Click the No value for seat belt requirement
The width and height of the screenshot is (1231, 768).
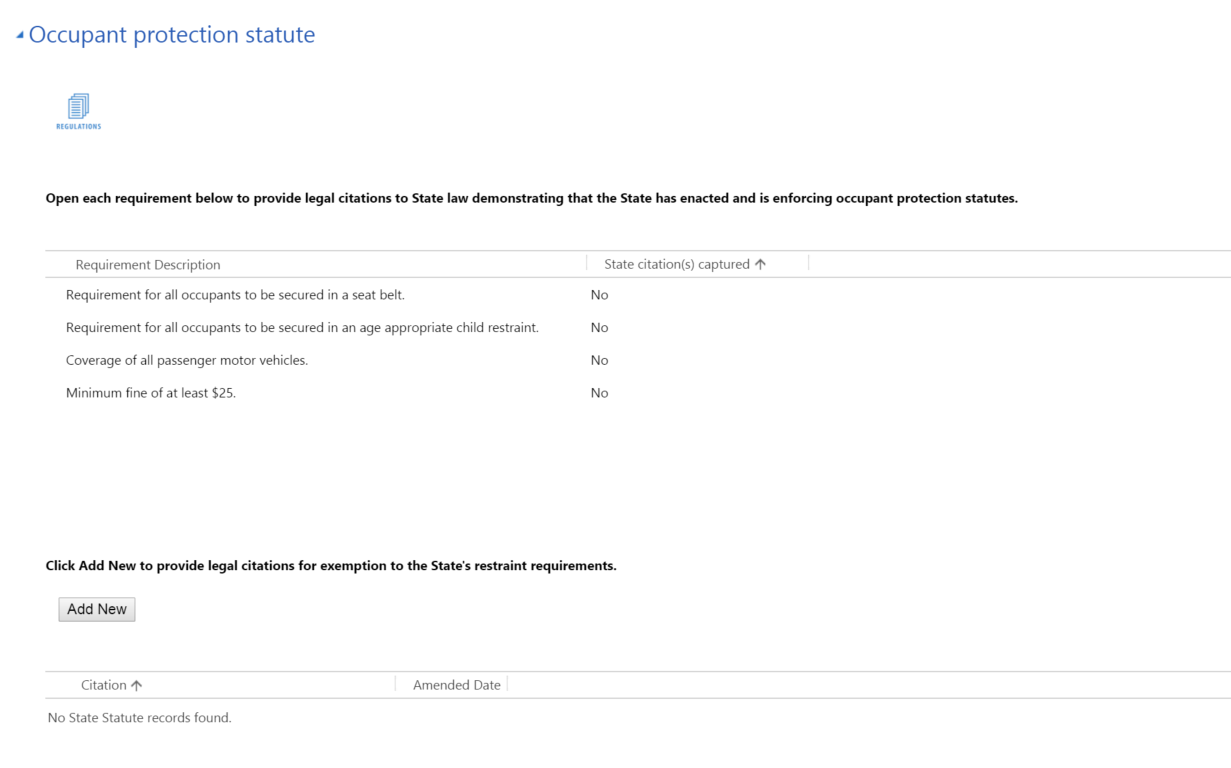[599, 295]
